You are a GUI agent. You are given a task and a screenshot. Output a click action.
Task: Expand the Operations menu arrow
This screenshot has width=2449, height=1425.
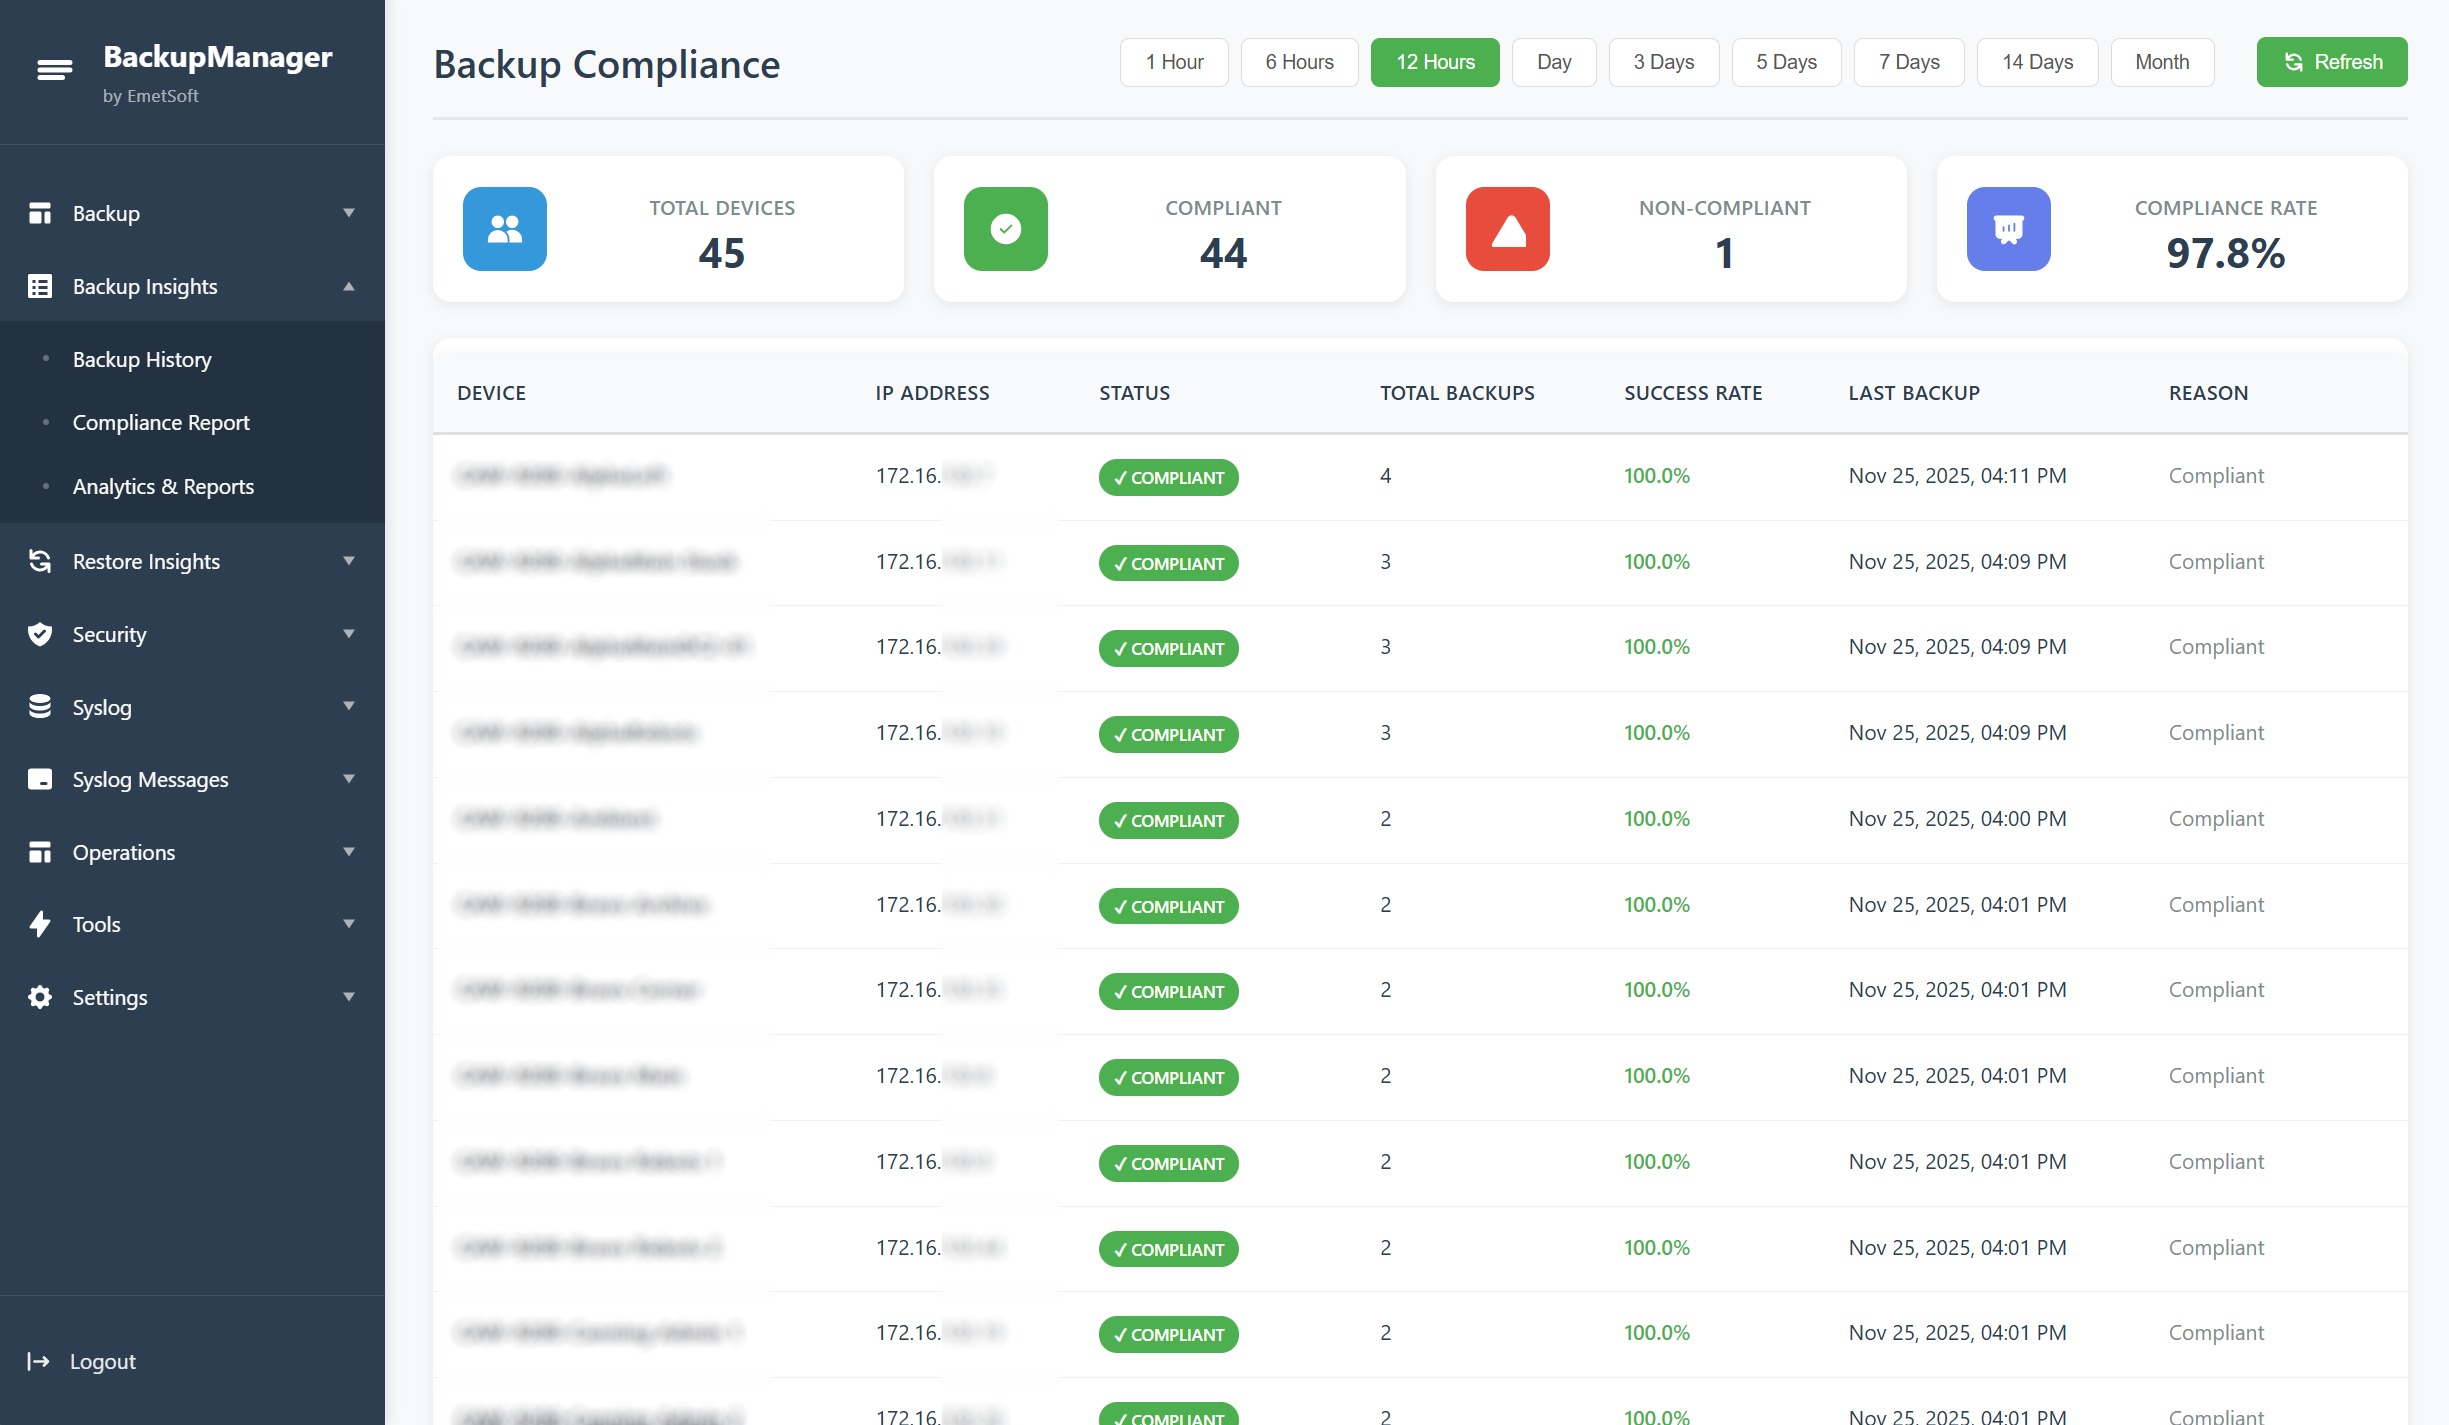click(x=349, y=852)
